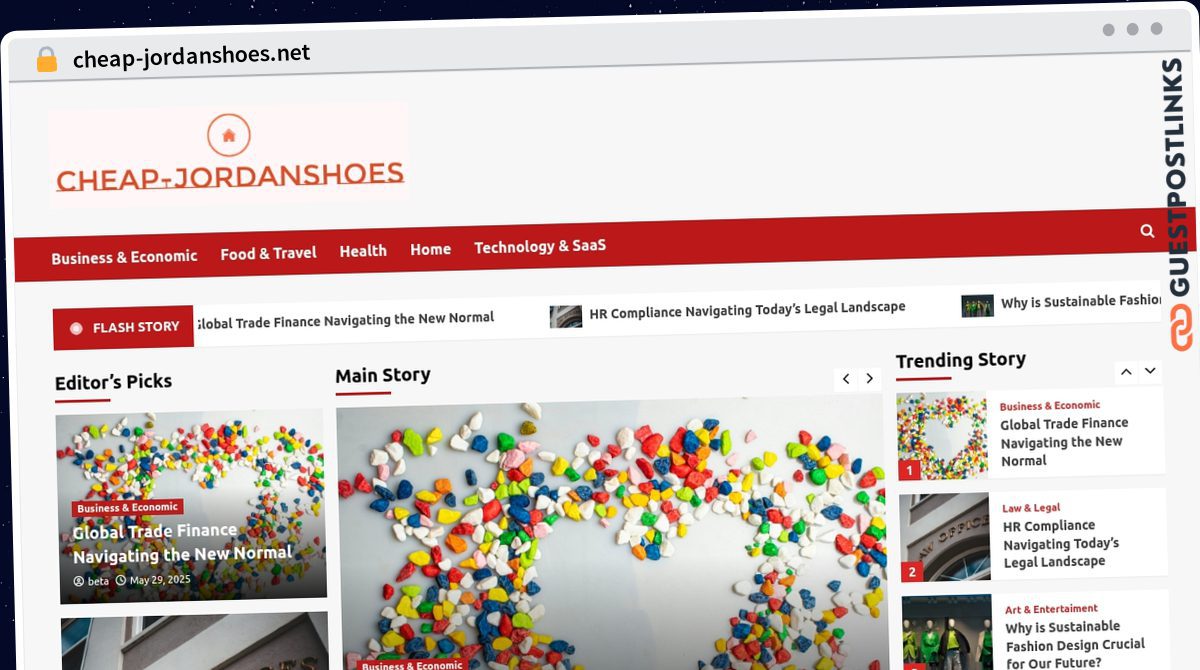The height and width of the screenshot is (670, 1200).
Task: Open the Art & Entertaiment category tag
Action: pyautogui.click(x=1051, y=609)
